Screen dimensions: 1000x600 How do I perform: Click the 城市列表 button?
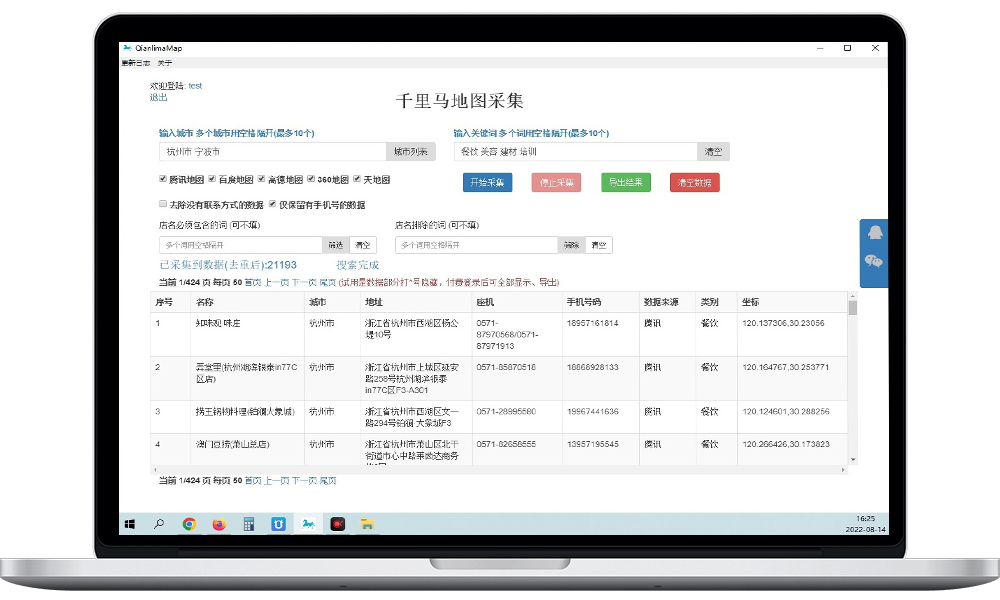[x=411, y=152]
